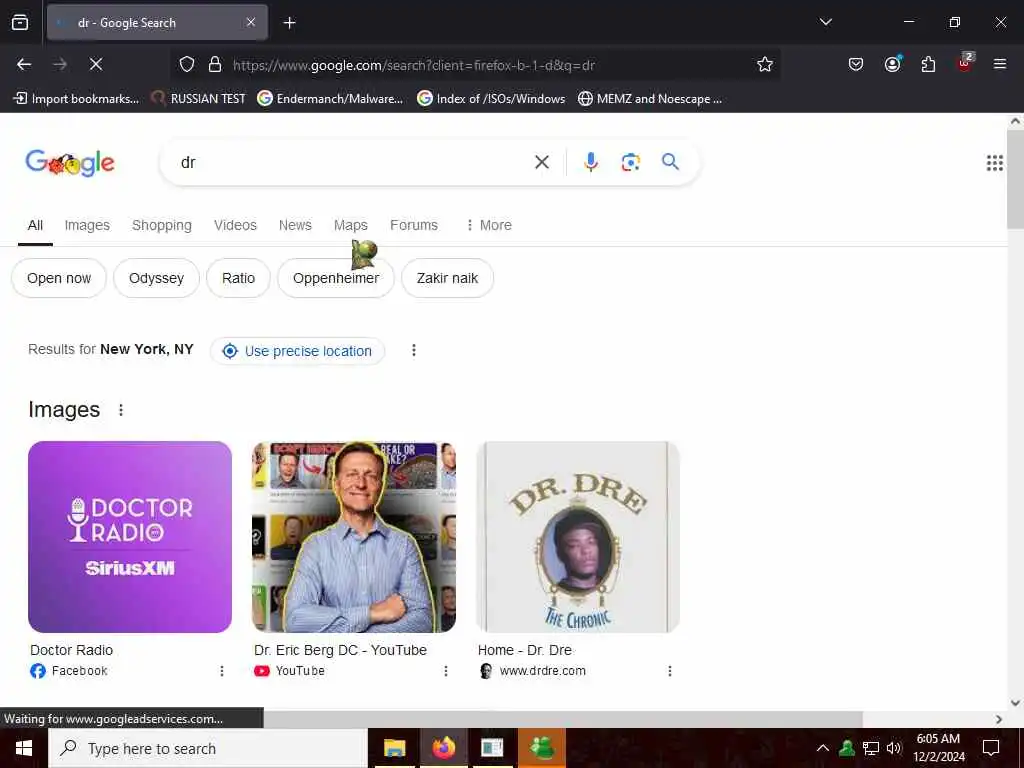1024x768 pixels.
Task: Open the Dr. Dre Chronic thumbnail
Action: point(578,537)
